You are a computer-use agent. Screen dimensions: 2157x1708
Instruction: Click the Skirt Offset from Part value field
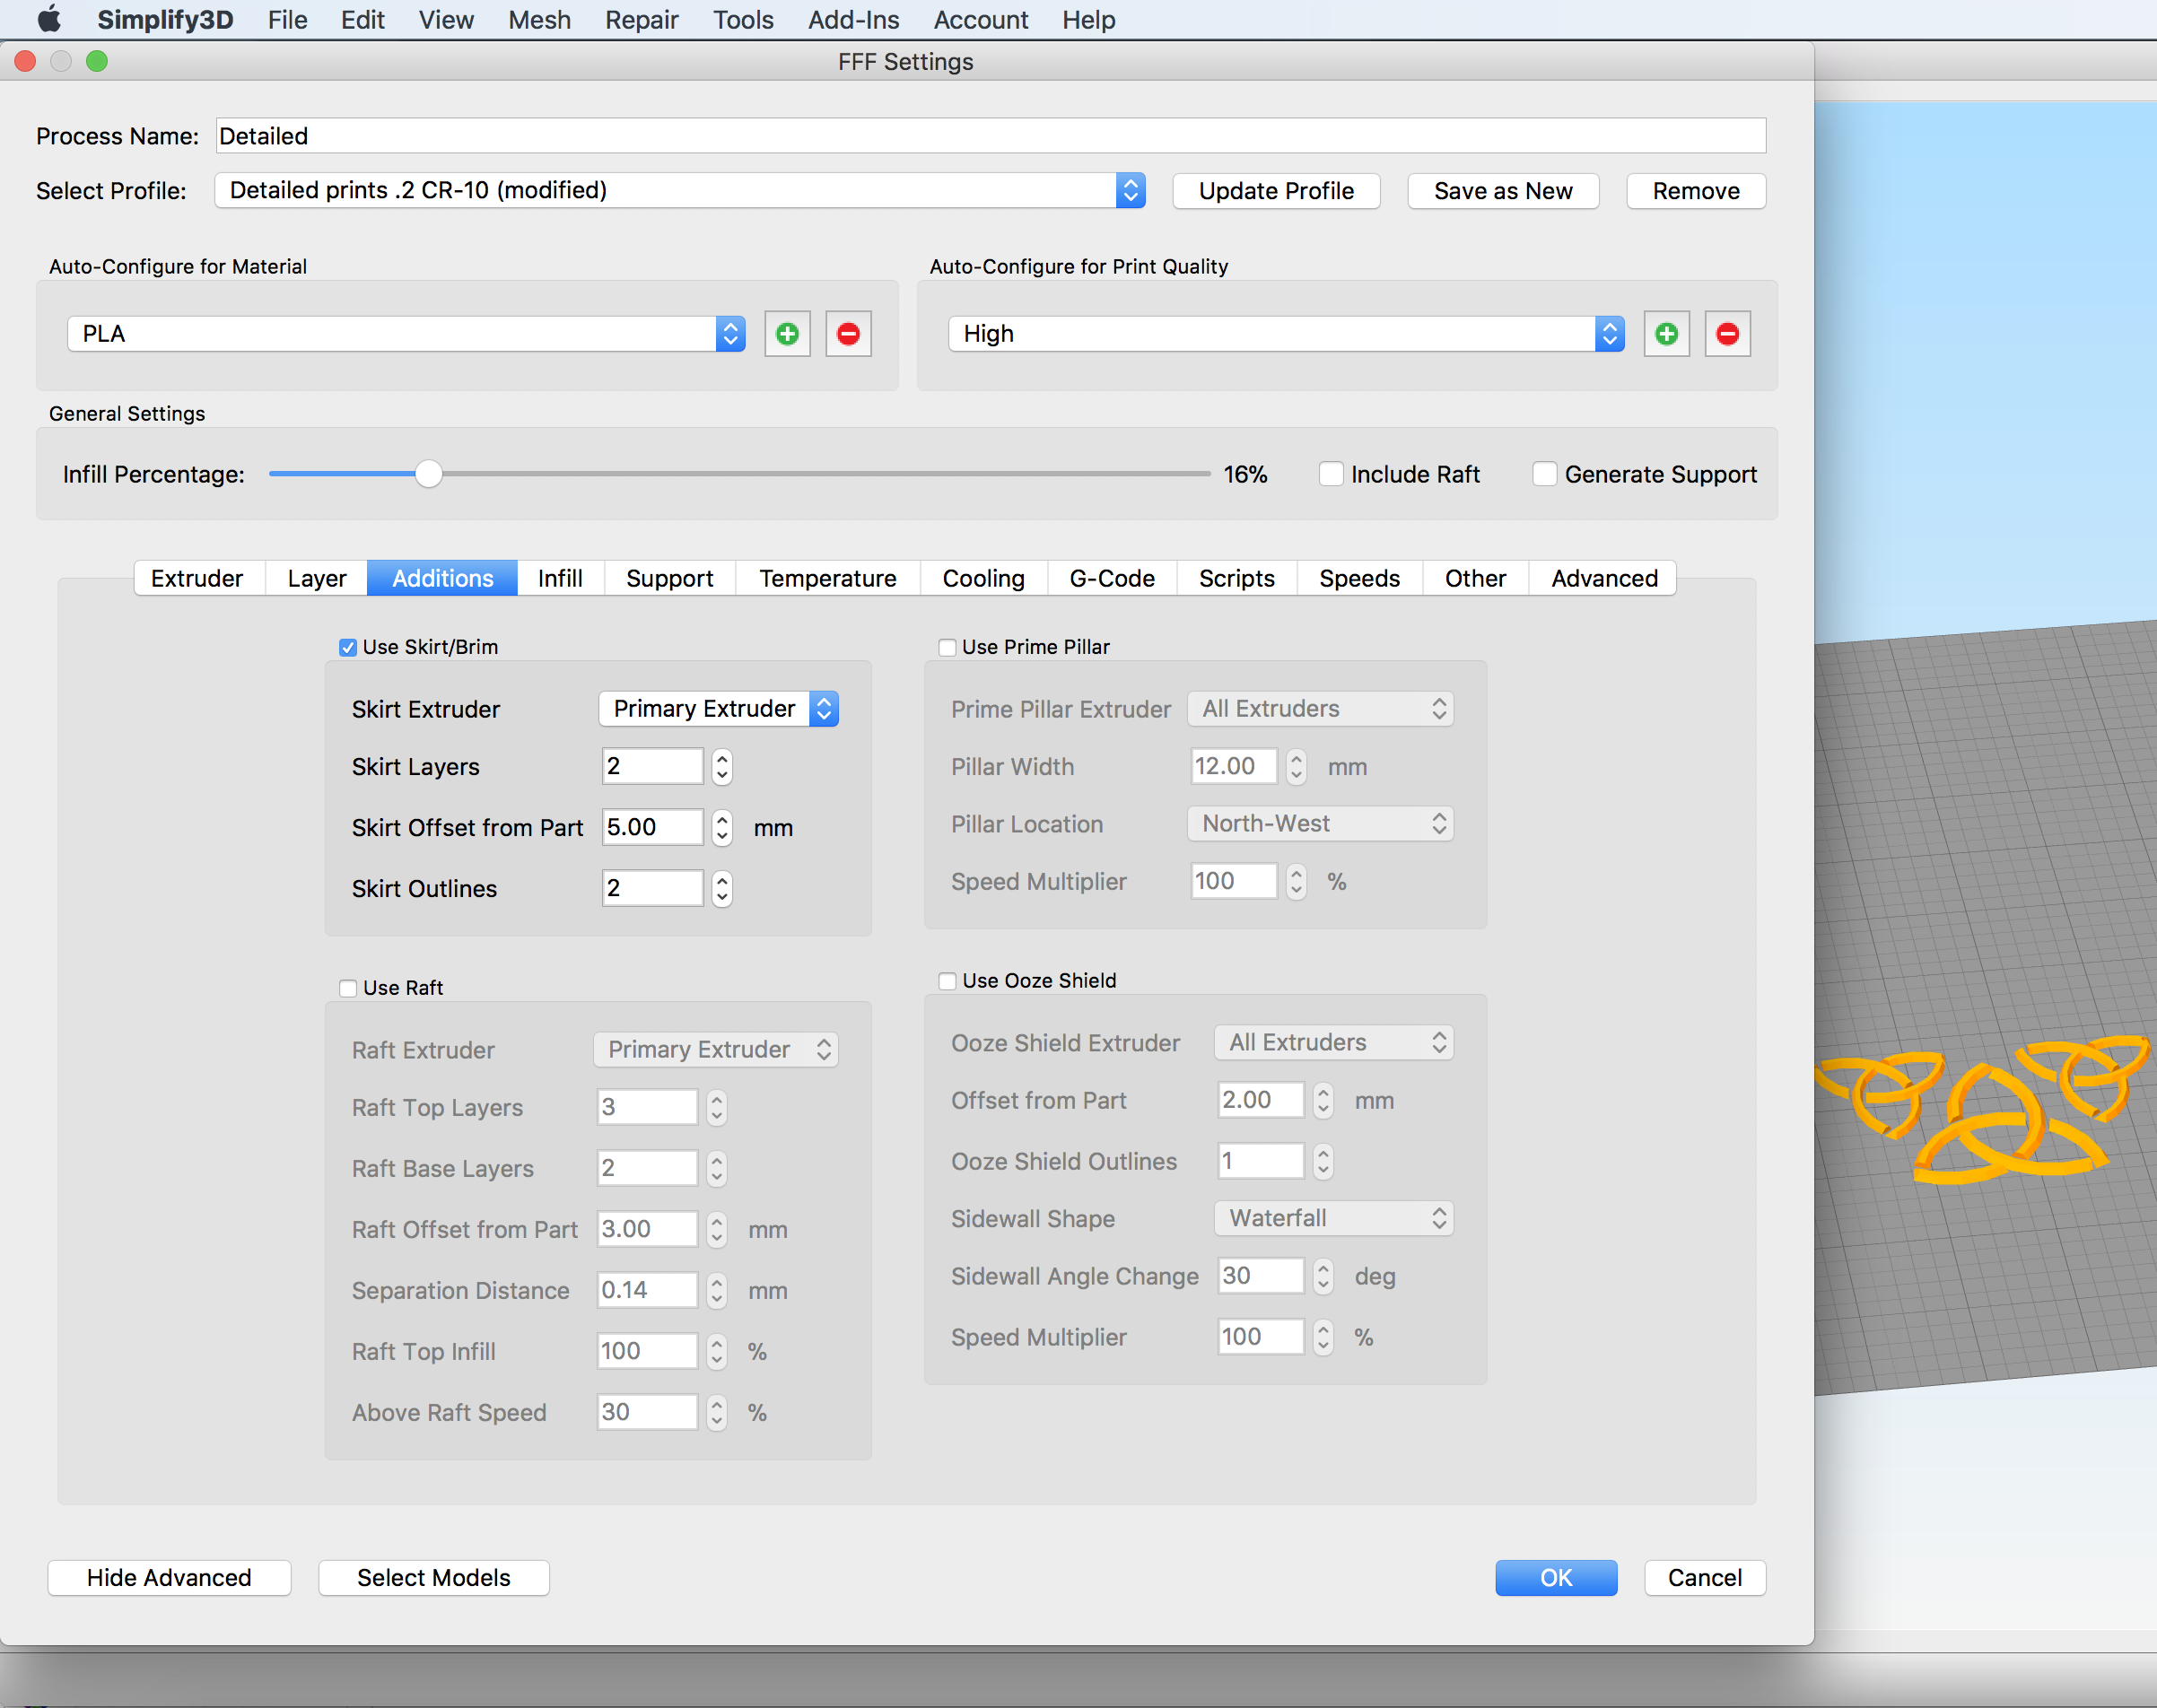[653, 828]
